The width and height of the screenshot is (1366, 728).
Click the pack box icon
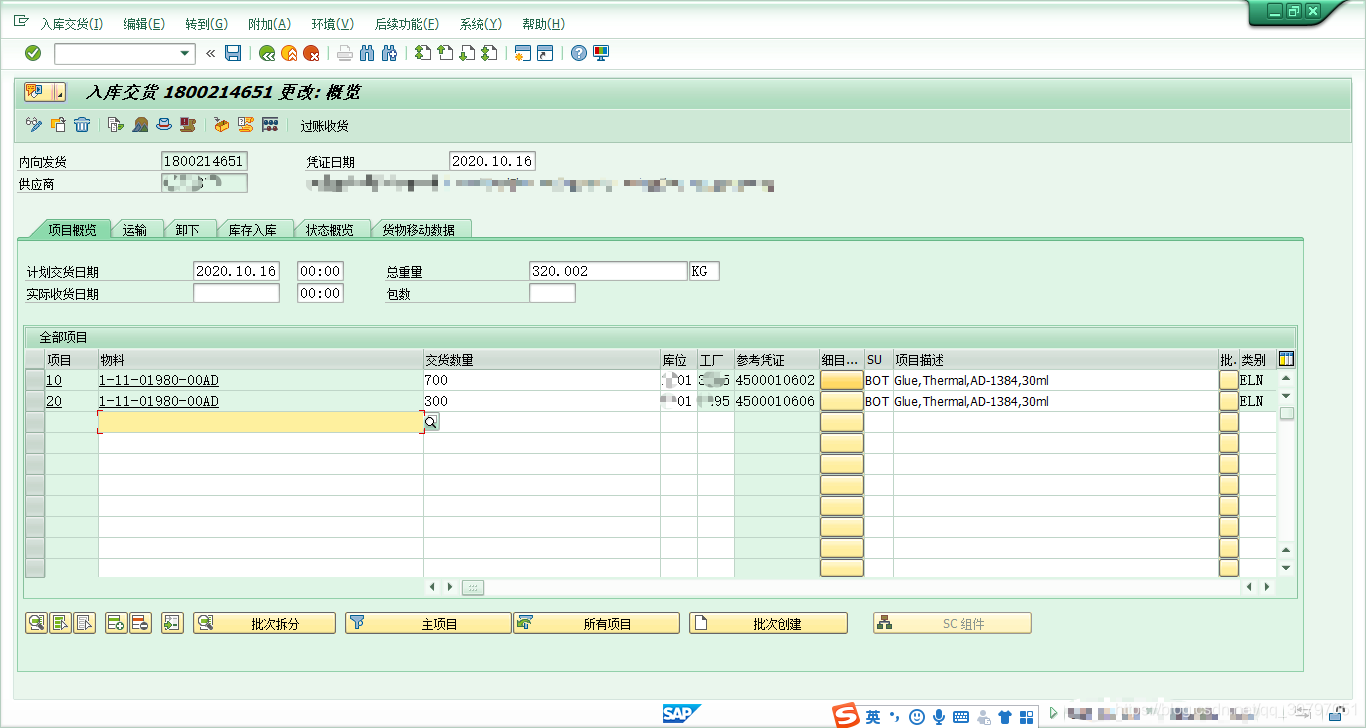(221, 125)
